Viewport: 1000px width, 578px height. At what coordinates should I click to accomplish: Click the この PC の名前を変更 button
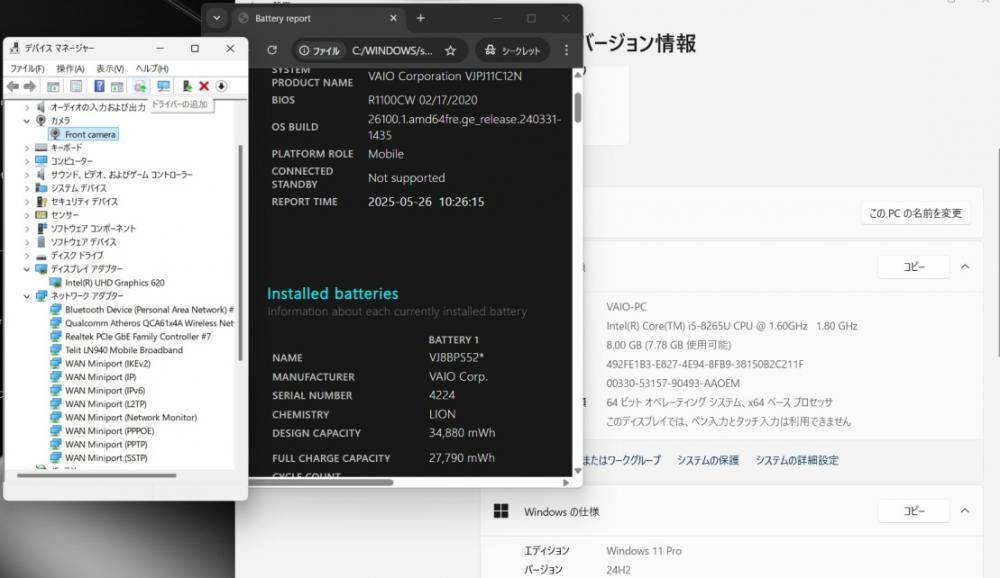click(915, 213)
